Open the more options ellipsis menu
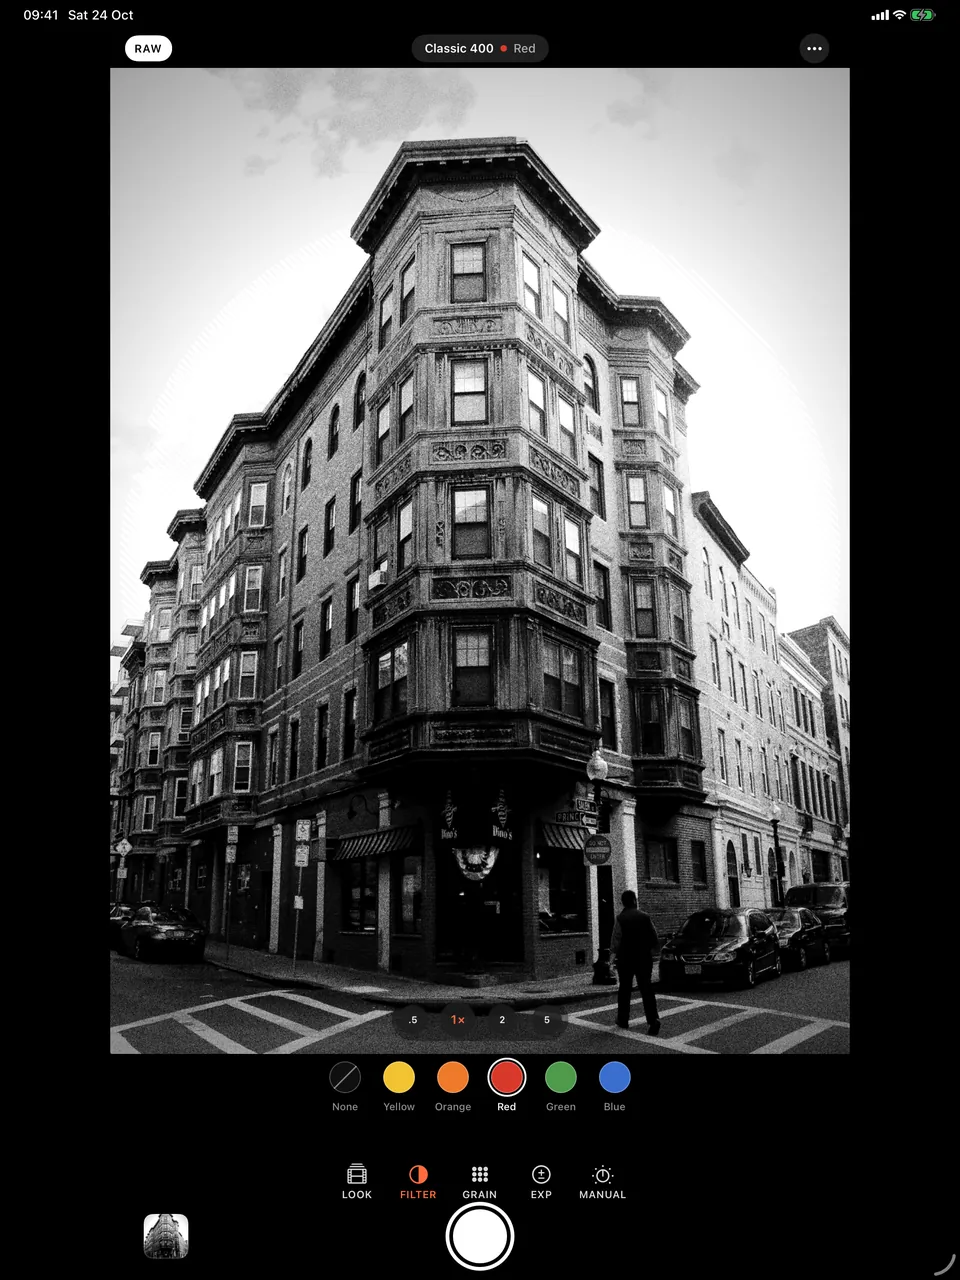The image size is (960, 1280). point(814,48)
